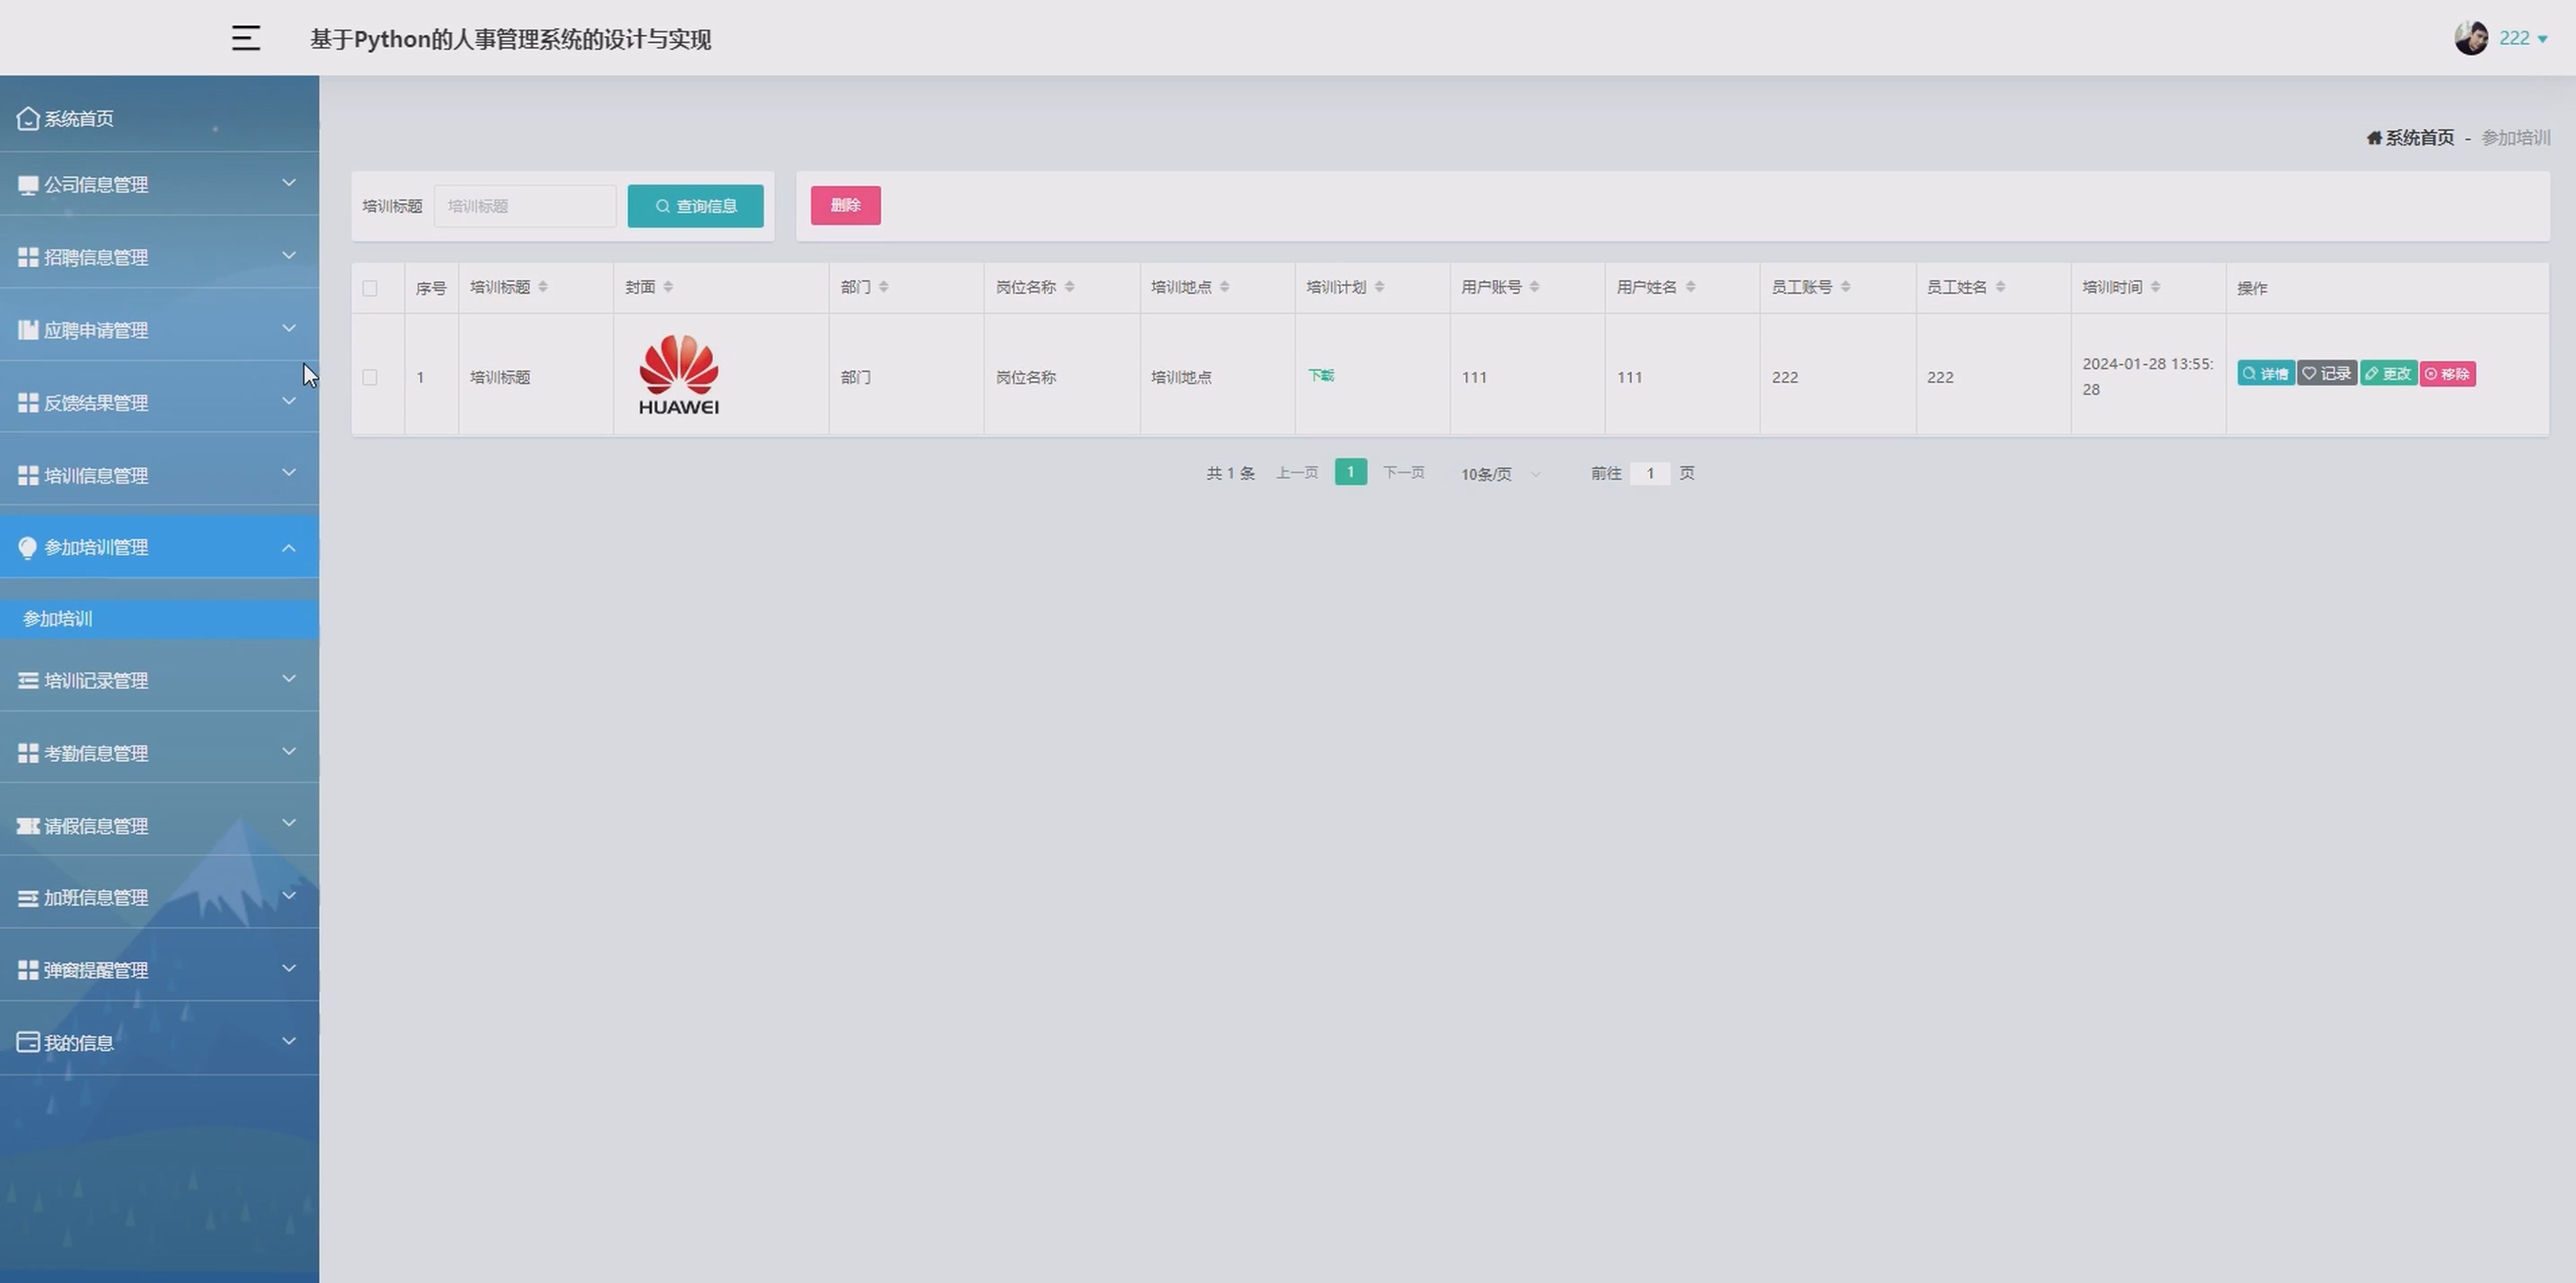Click 系统首页 house icon in sidebar
This screenshot has width=2576, height=1283.
[28, 118]
